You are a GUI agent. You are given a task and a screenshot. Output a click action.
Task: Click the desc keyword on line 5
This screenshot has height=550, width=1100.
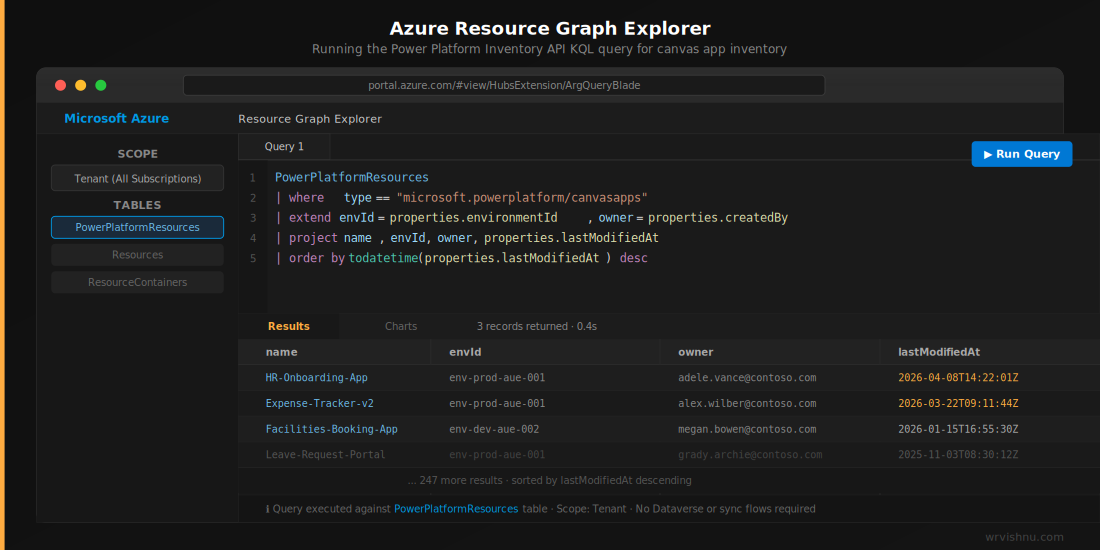coord(633,258)
